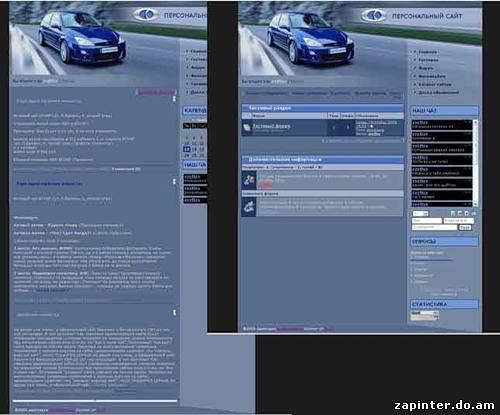Screen dimensions: 500x415
Task: Open Фотоальбом in the forum page side menu
Action: pyautogui.click(x=432, y=76)
